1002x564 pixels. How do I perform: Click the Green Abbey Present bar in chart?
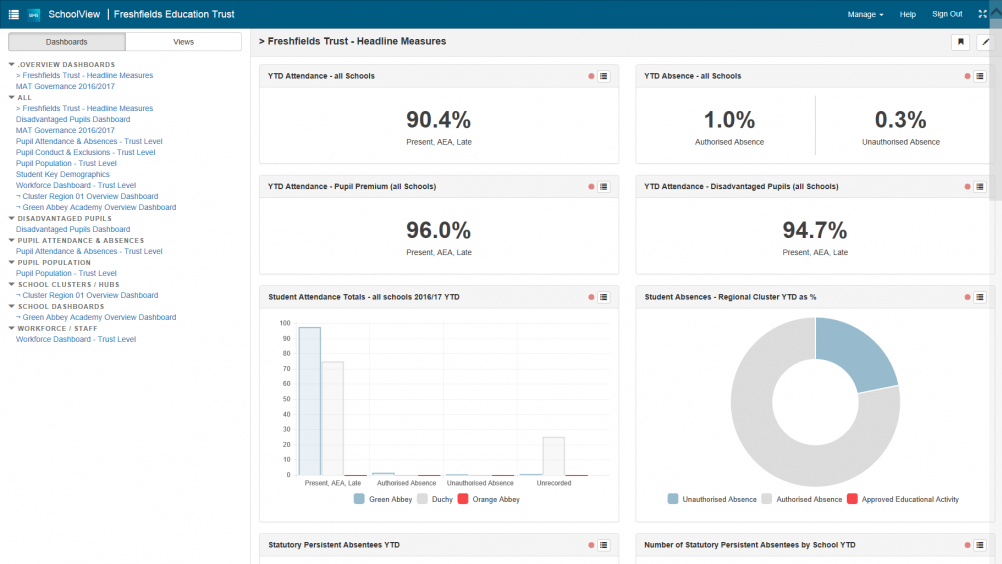tap(310, 401)
